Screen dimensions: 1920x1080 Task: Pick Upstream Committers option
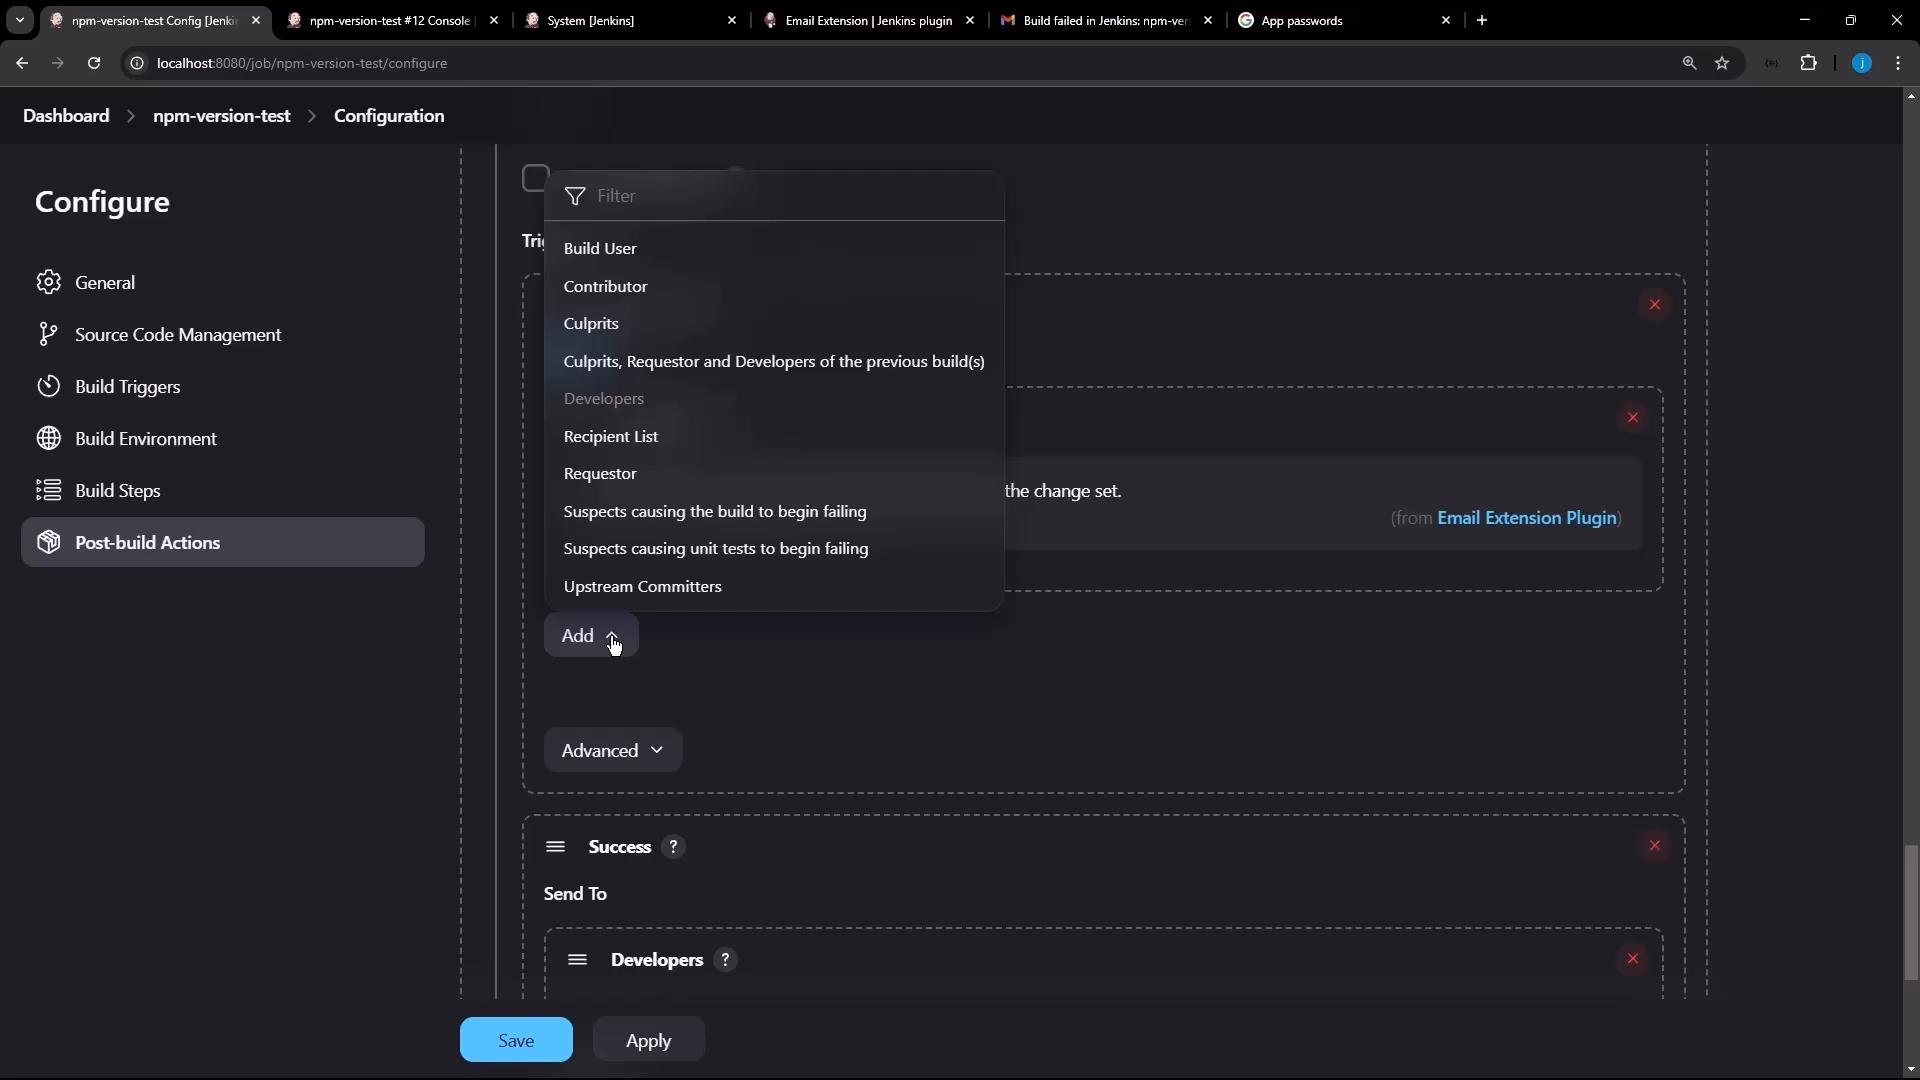point(774,586)
